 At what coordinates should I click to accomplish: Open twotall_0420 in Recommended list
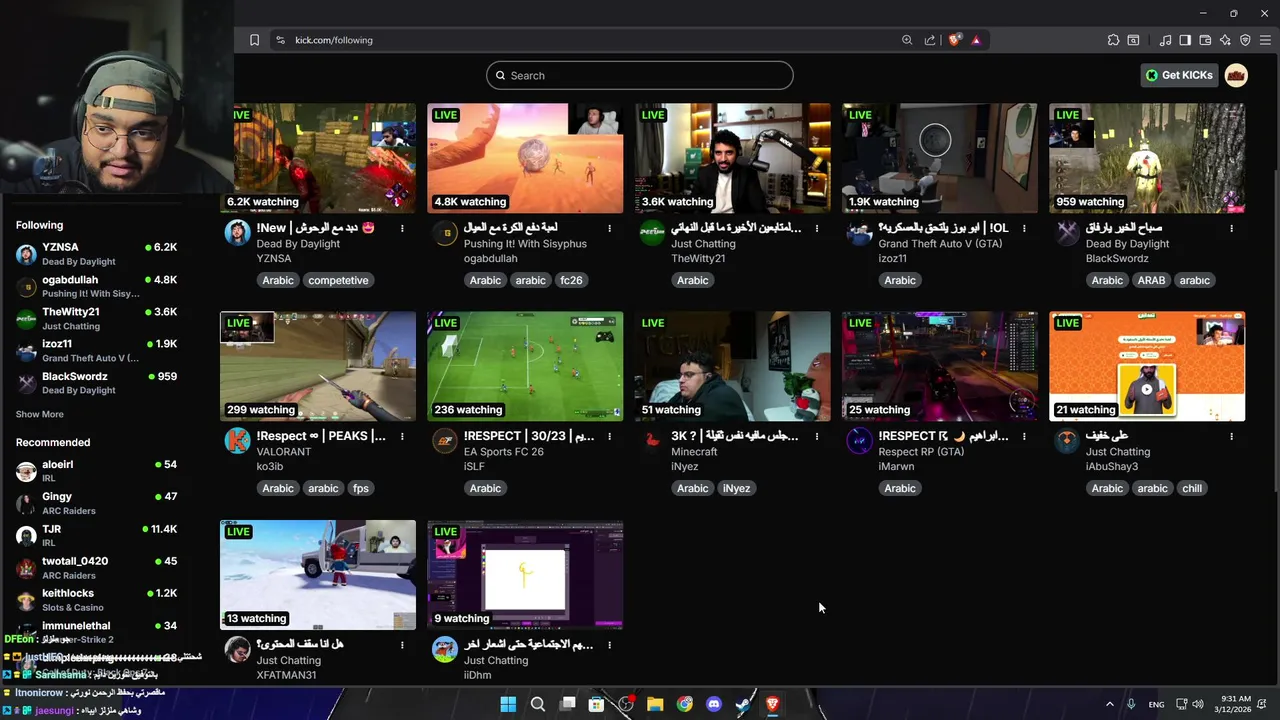pos(96,568)
